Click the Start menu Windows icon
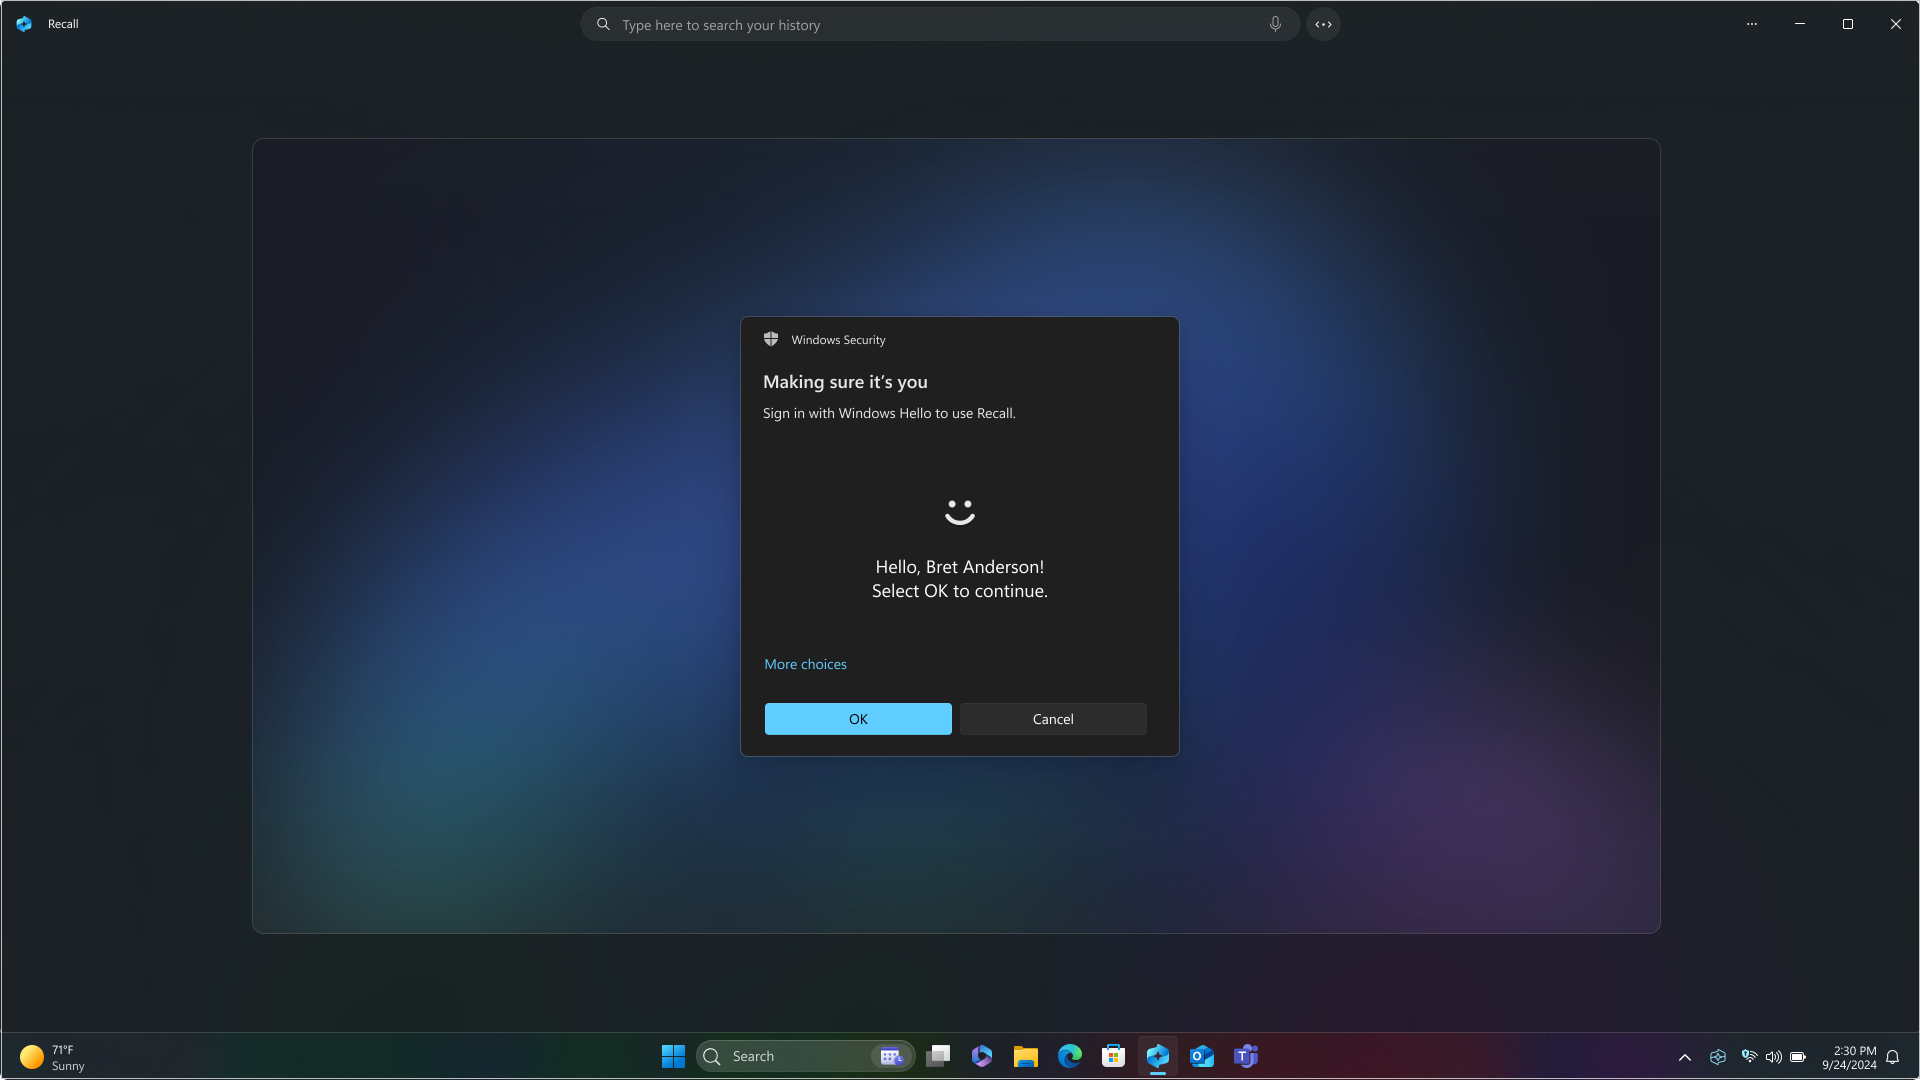 pos(673,1055)
